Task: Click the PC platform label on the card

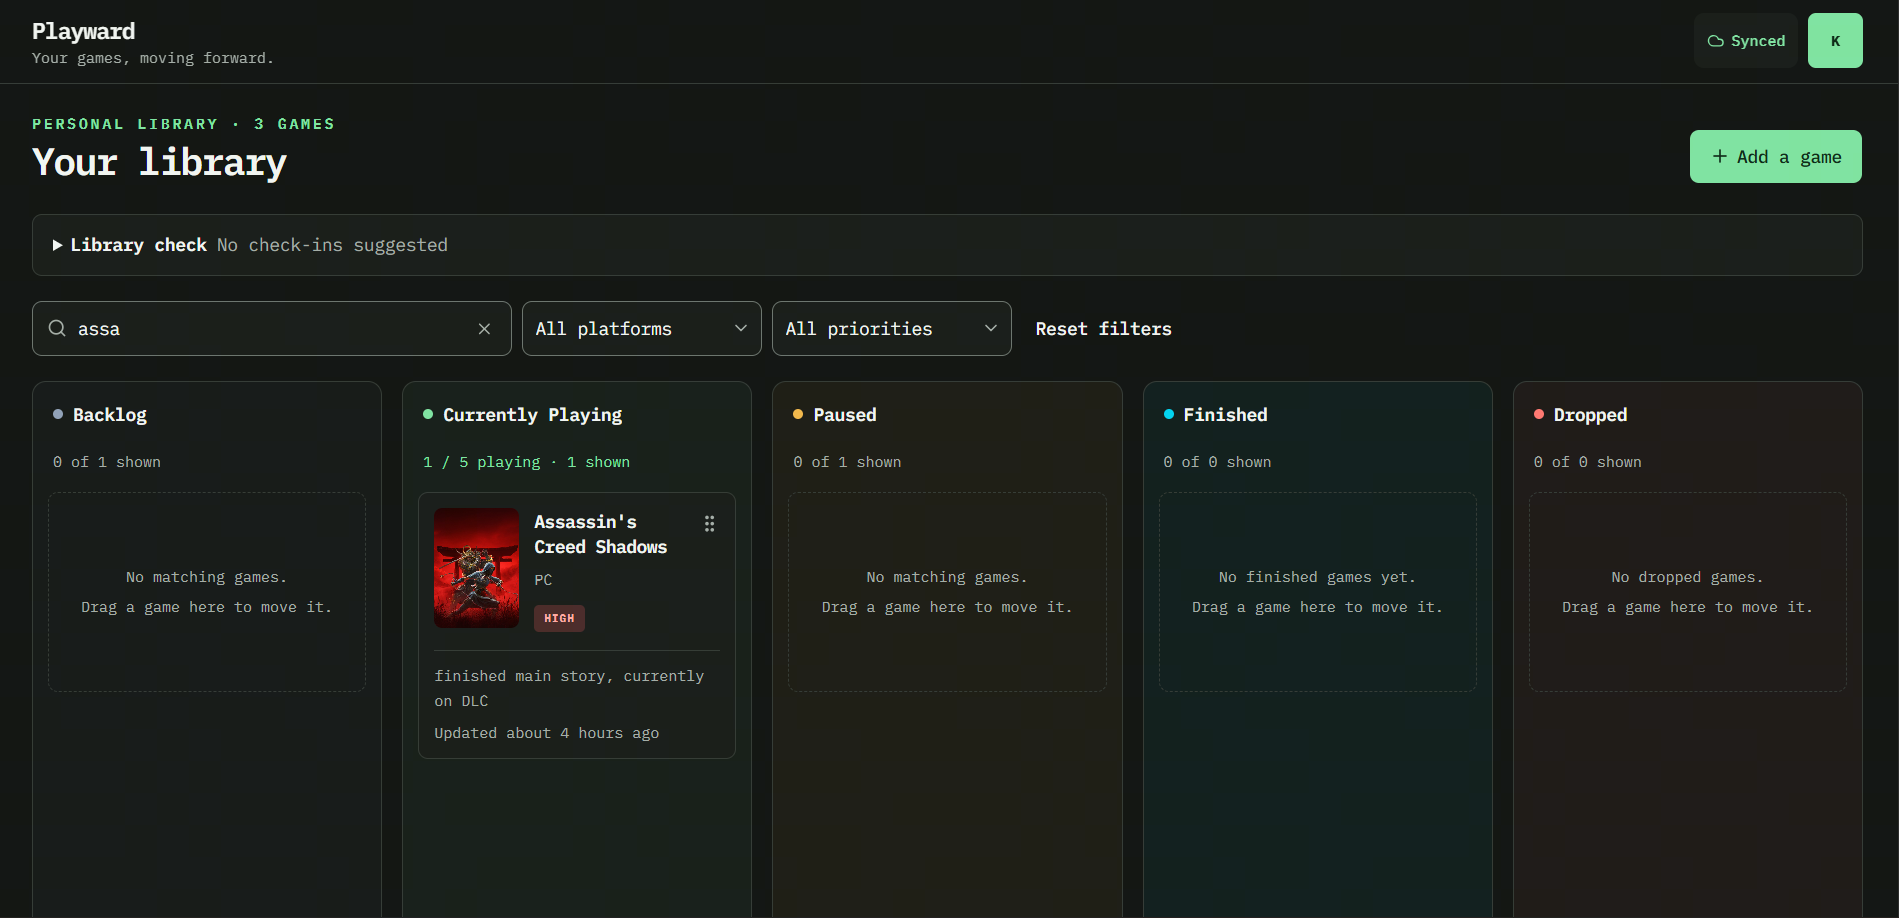Action: [x=543, y=580]
